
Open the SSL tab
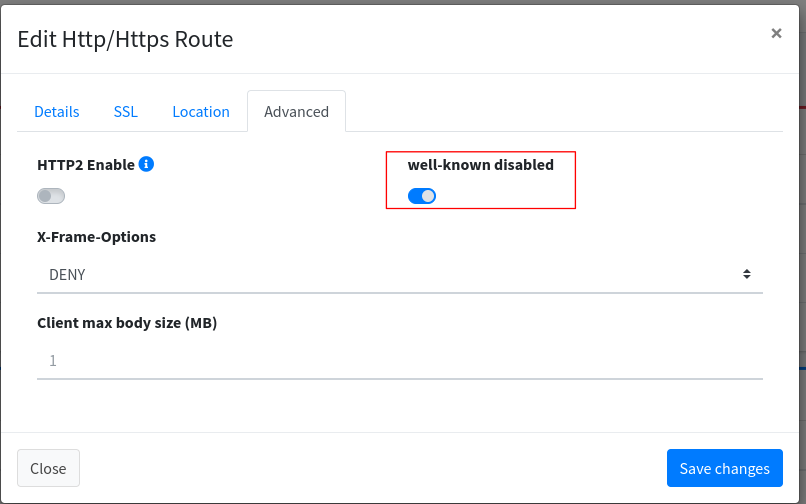[126, 112]
